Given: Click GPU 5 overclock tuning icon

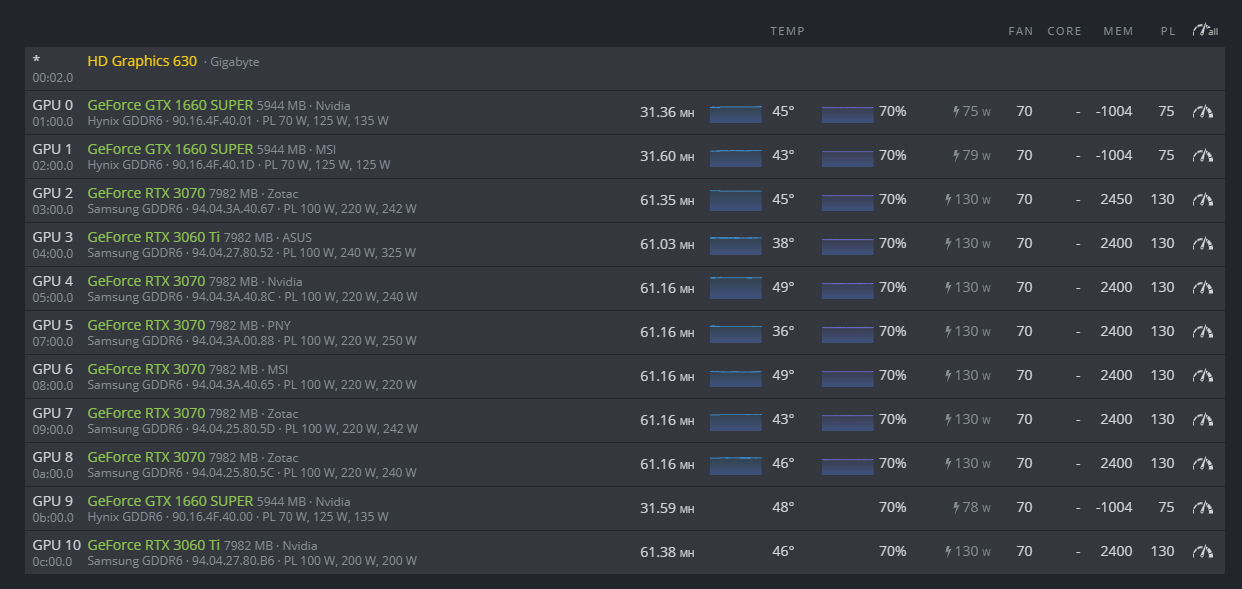Looking at the screenshot, I should click(x=1202, y=332).
